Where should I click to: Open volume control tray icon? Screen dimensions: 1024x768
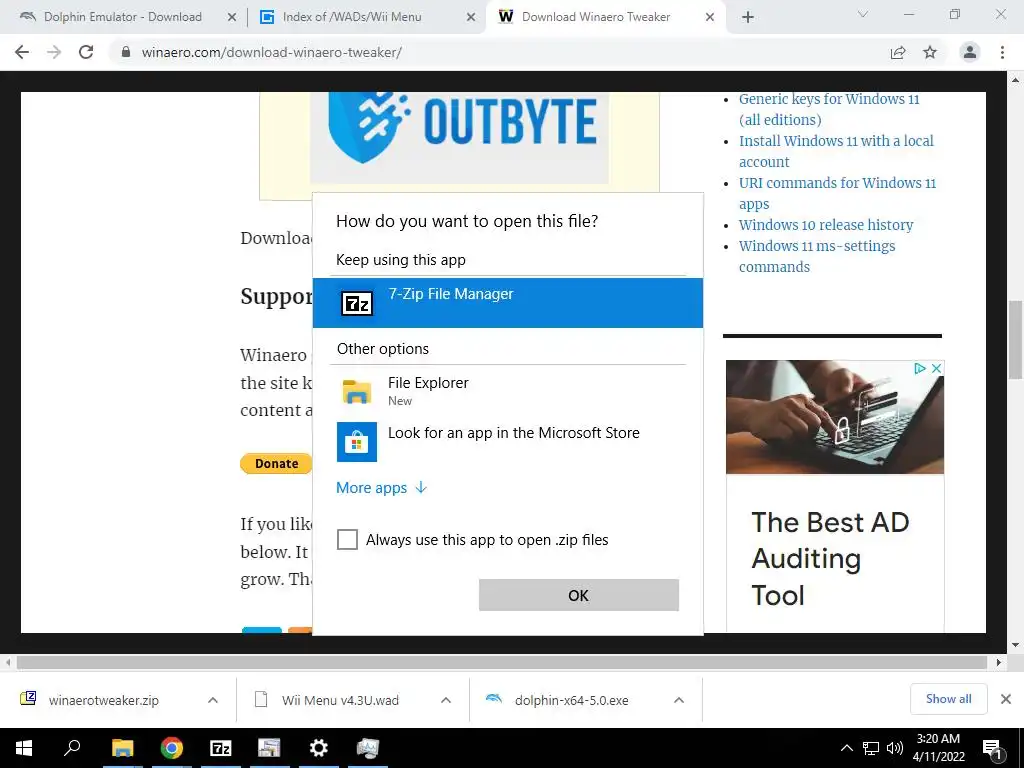click(x=895, y=748)
